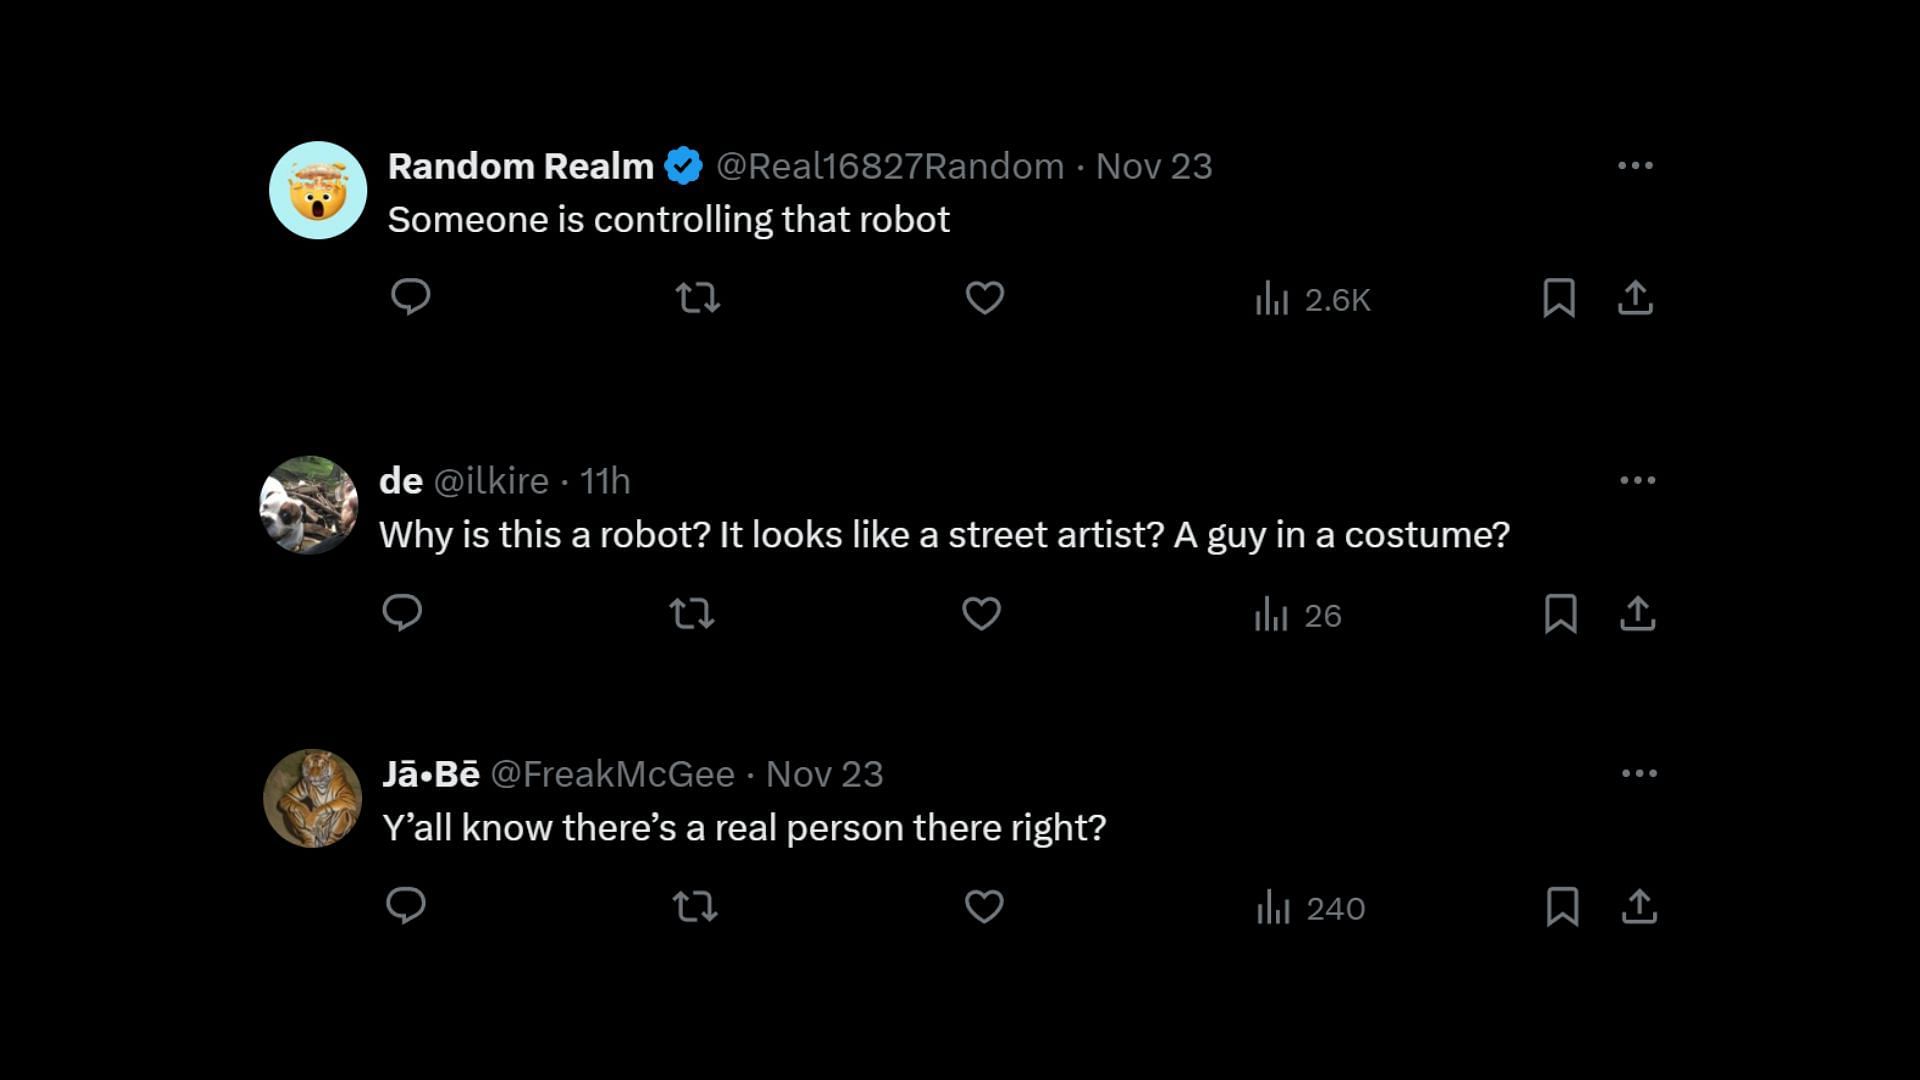Open more options menu on de's tweet

[1637, 480]
